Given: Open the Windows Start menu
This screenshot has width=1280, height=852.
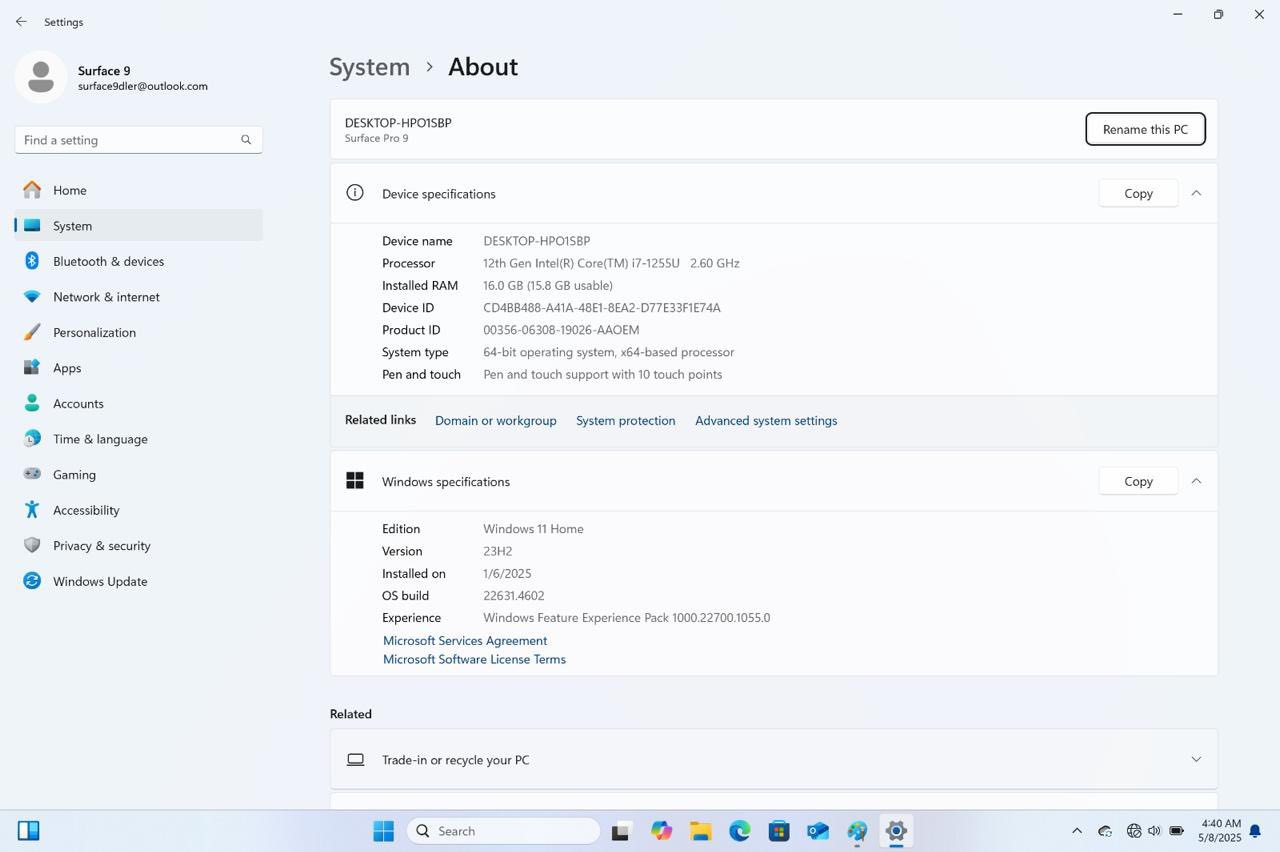Looking at the screenshot, I should tap(384, 831).
